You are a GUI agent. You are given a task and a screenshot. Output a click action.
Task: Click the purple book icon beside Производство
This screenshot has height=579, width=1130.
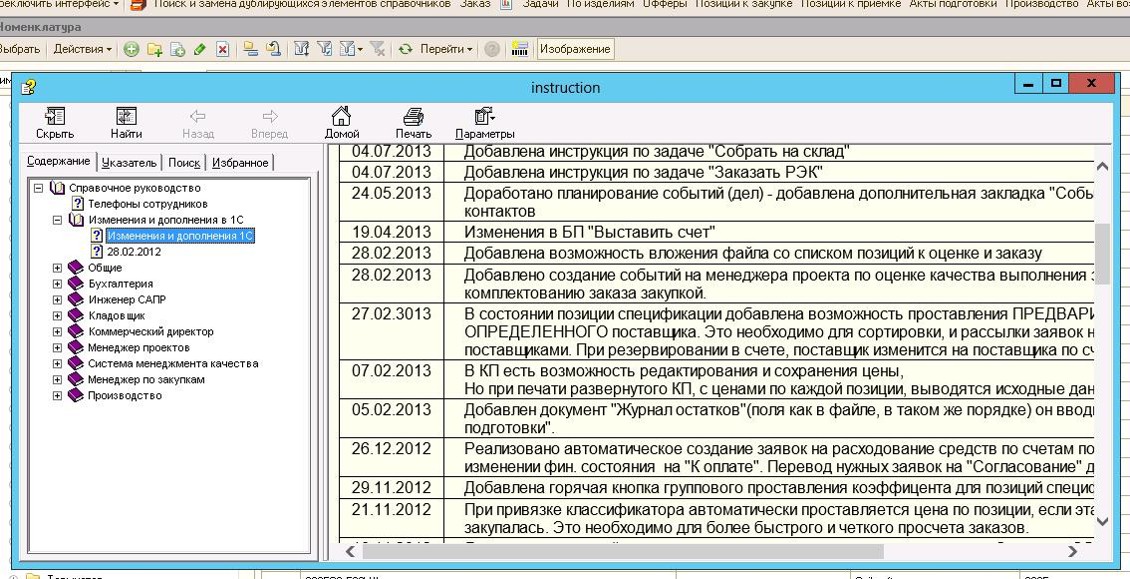tap(76, 395)
